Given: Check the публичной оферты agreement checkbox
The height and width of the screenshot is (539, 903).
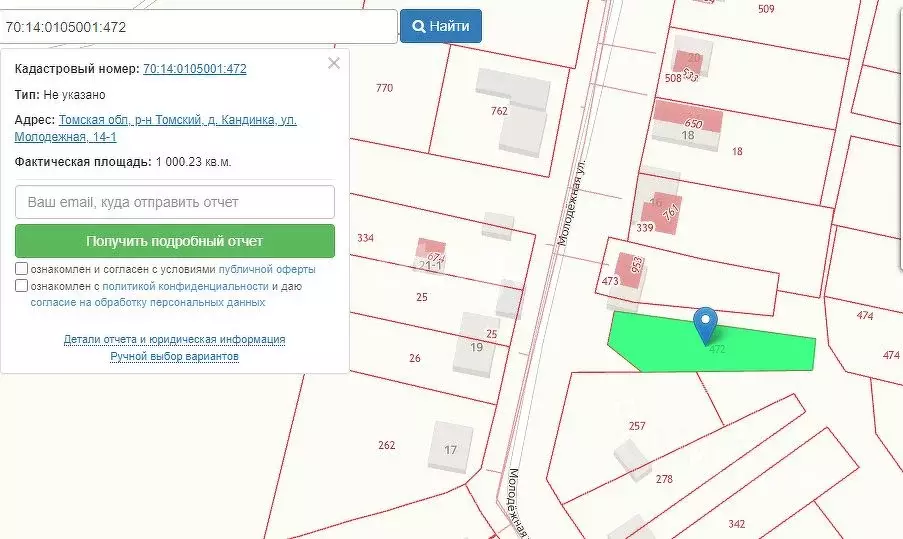Looking at the screenshot, I should (22, 269).
